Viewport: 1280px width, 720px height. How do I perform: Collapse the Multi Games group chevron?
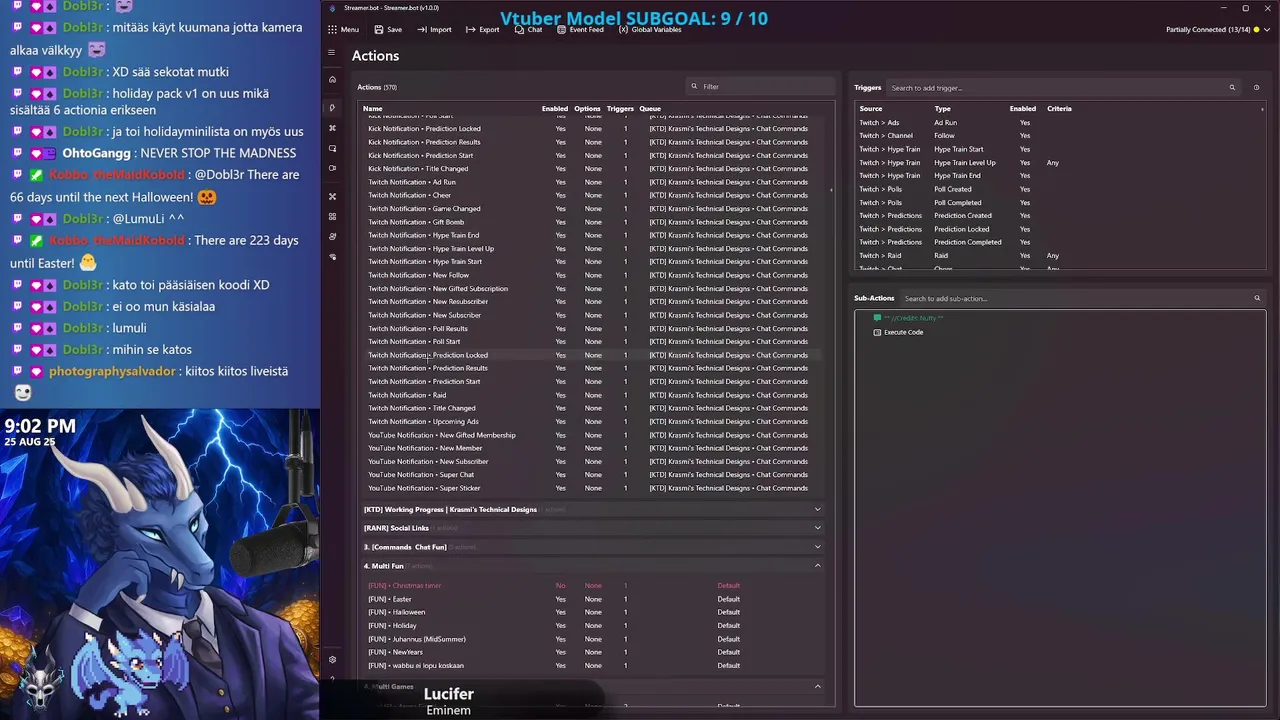coord(817,686)
